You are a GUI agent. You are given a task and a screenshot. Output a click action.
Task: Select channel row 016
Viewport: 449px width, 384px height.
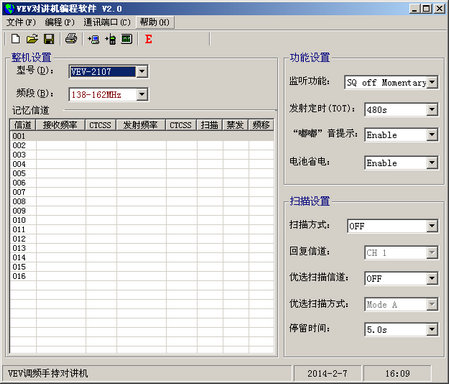(x=142, y=276)
